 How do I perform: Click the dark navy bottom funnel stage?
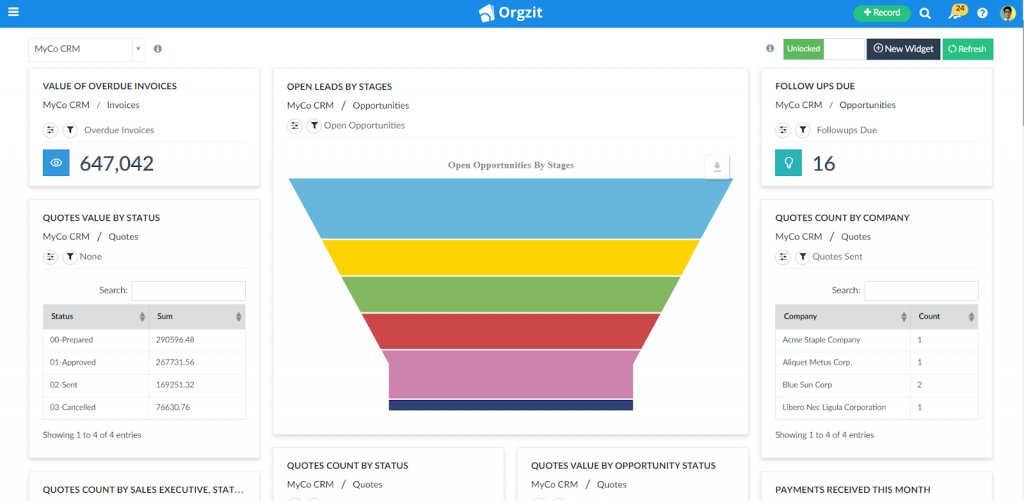click(511, 405)
